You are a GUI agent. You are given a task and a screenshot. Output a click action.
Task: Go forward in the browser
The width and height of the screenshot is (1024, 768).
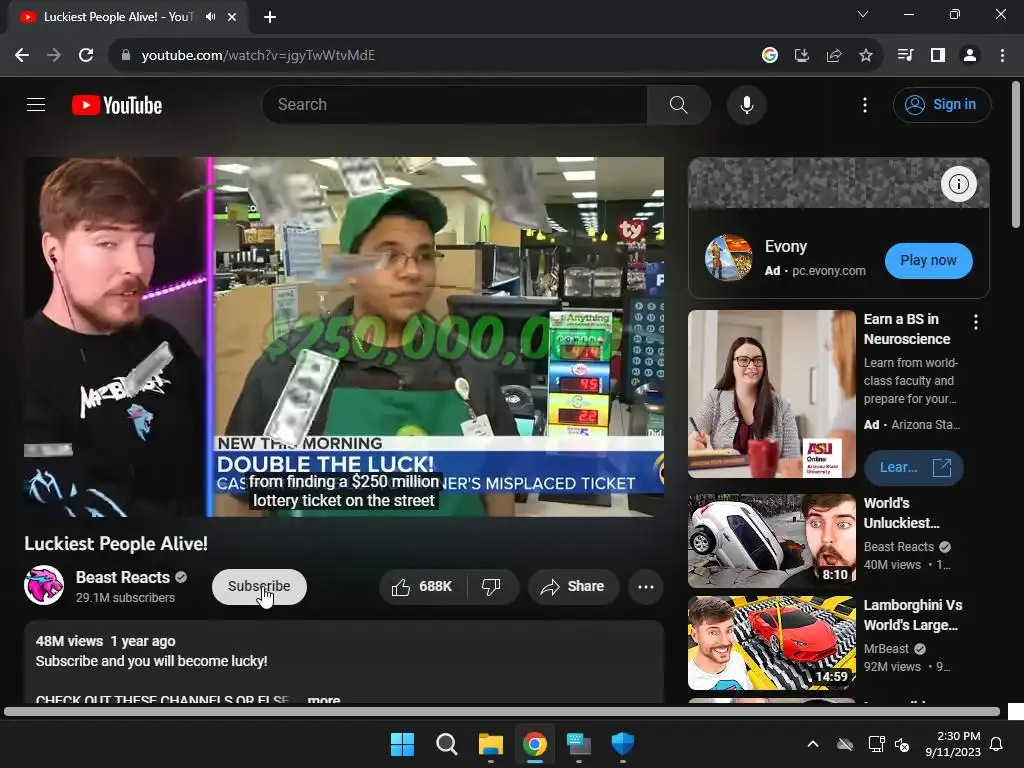(54, 56)
